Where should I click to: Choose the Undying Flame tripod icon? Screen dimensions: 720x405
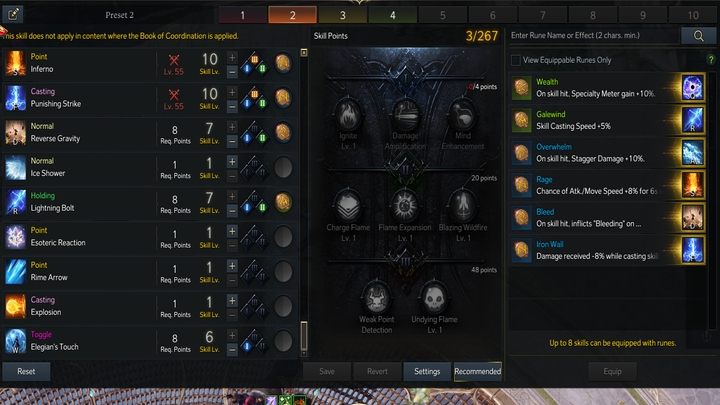click(x=434, y=298)
